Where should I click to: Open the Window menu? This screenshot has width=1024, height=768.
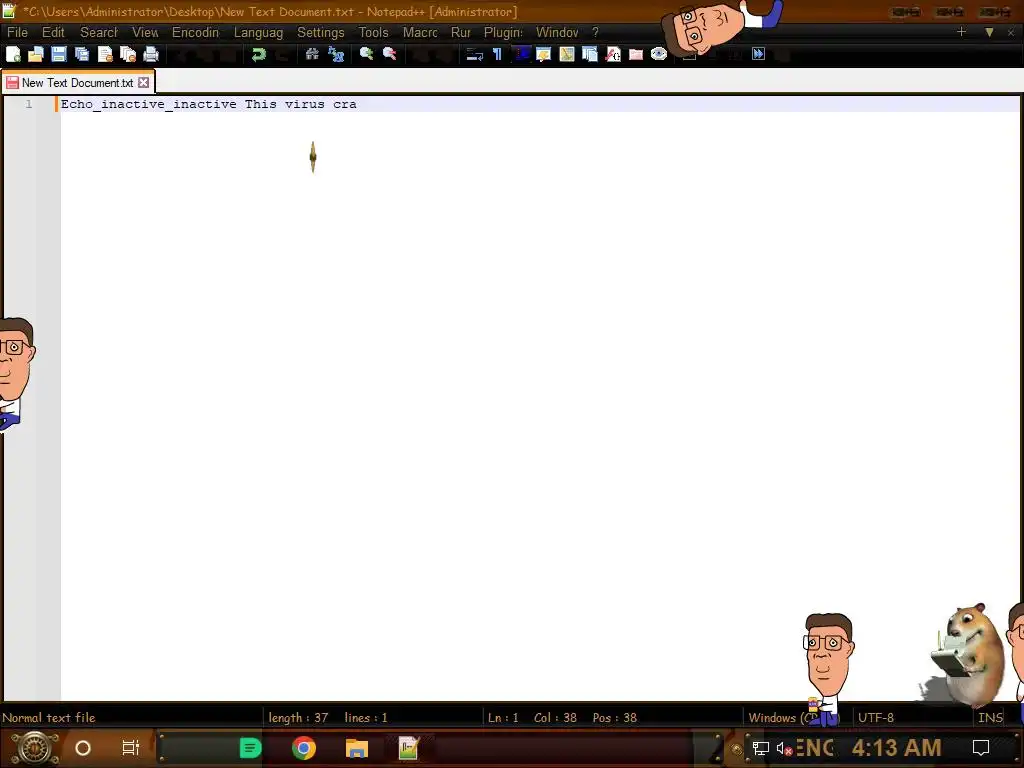coord(556,33)
